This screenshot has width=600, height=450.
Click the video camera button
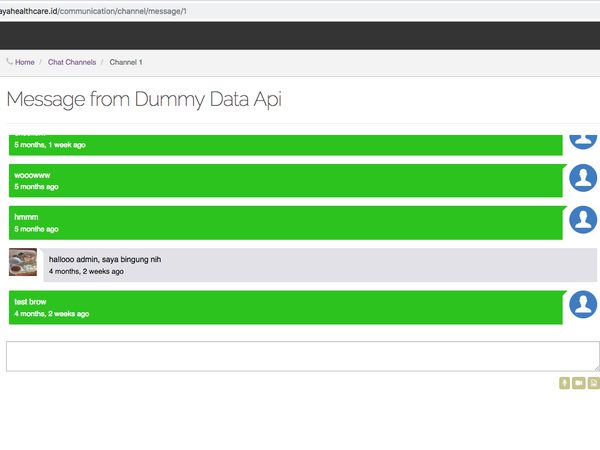tap(579, 383)
